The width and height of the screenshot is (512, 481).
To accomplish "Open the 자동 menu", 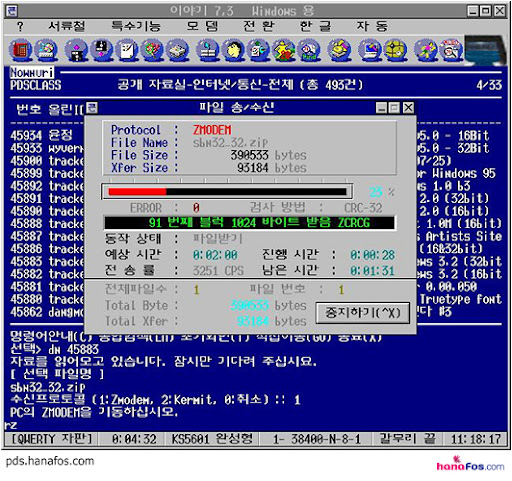I will tap(372, 26).
